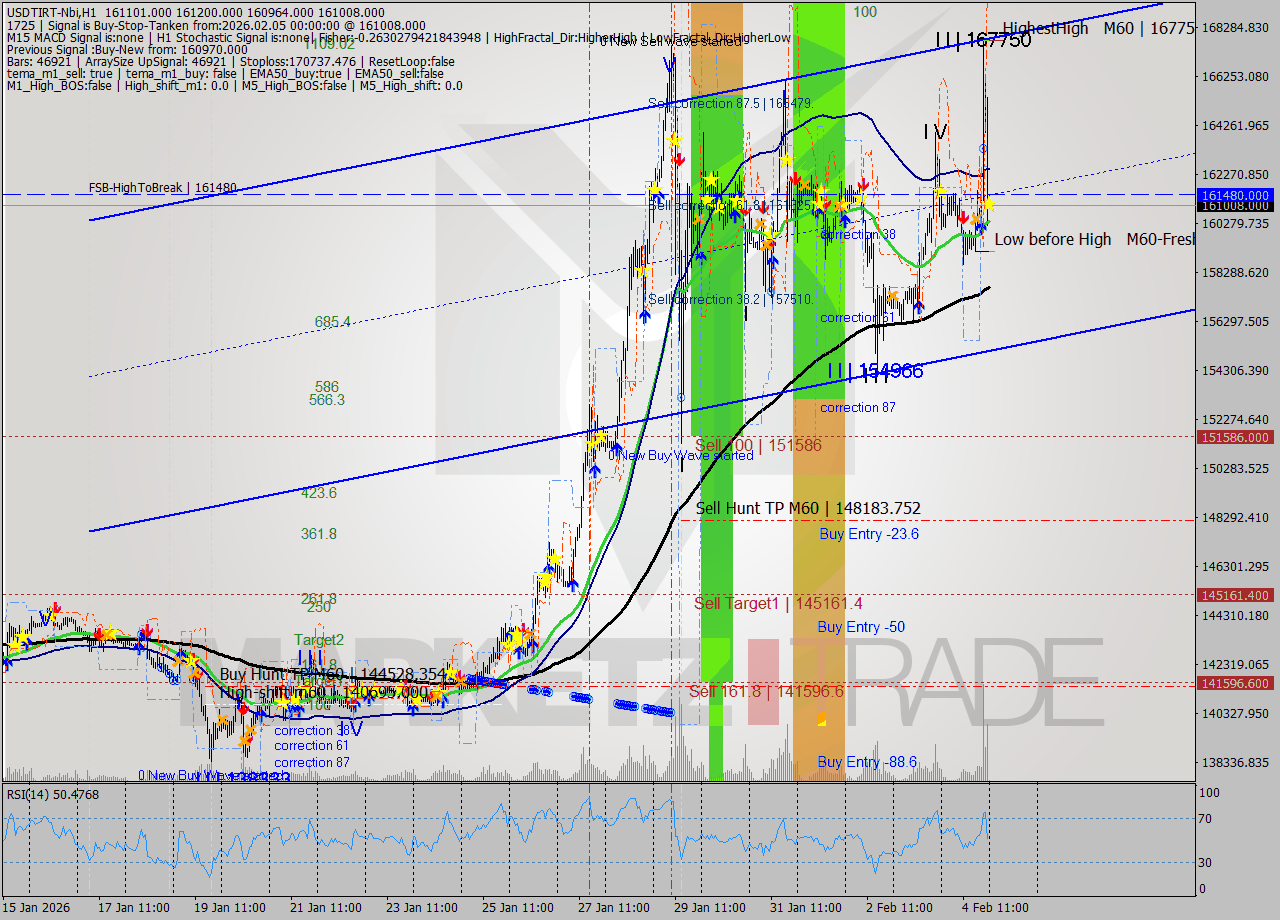Click the New Buy Wave started annotation
This screenshot has height=920, width=1280.
(x=680, y=455)
